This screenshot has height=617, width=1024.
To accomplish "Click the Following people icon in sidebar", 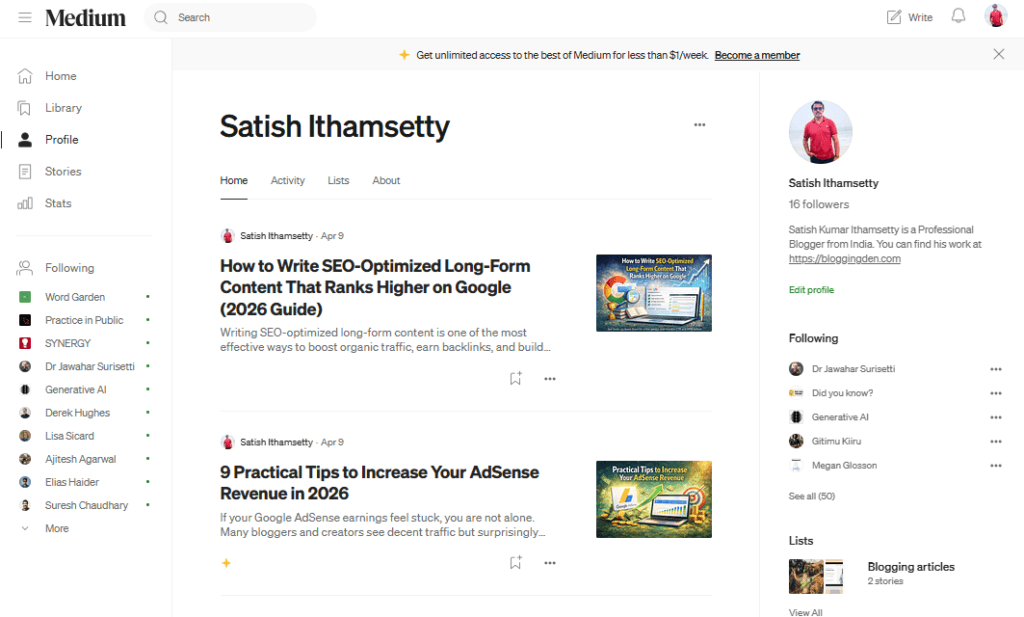I will 25,268.
